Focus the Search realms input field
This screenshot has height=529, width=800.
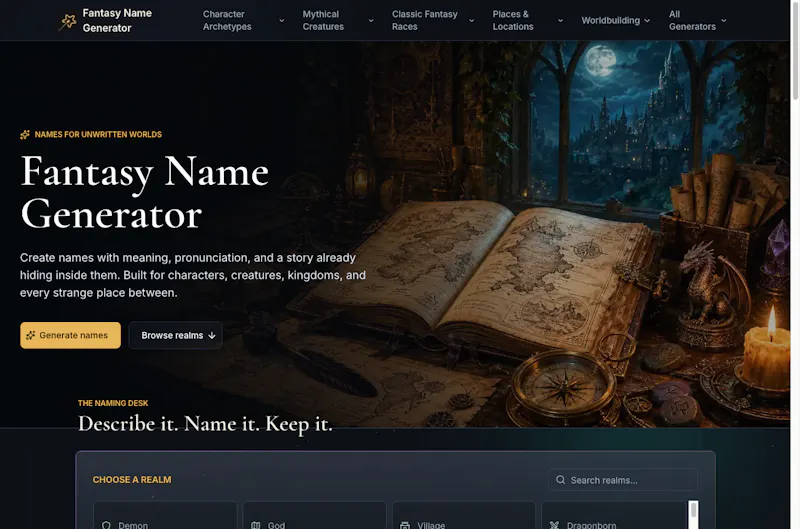623,480
